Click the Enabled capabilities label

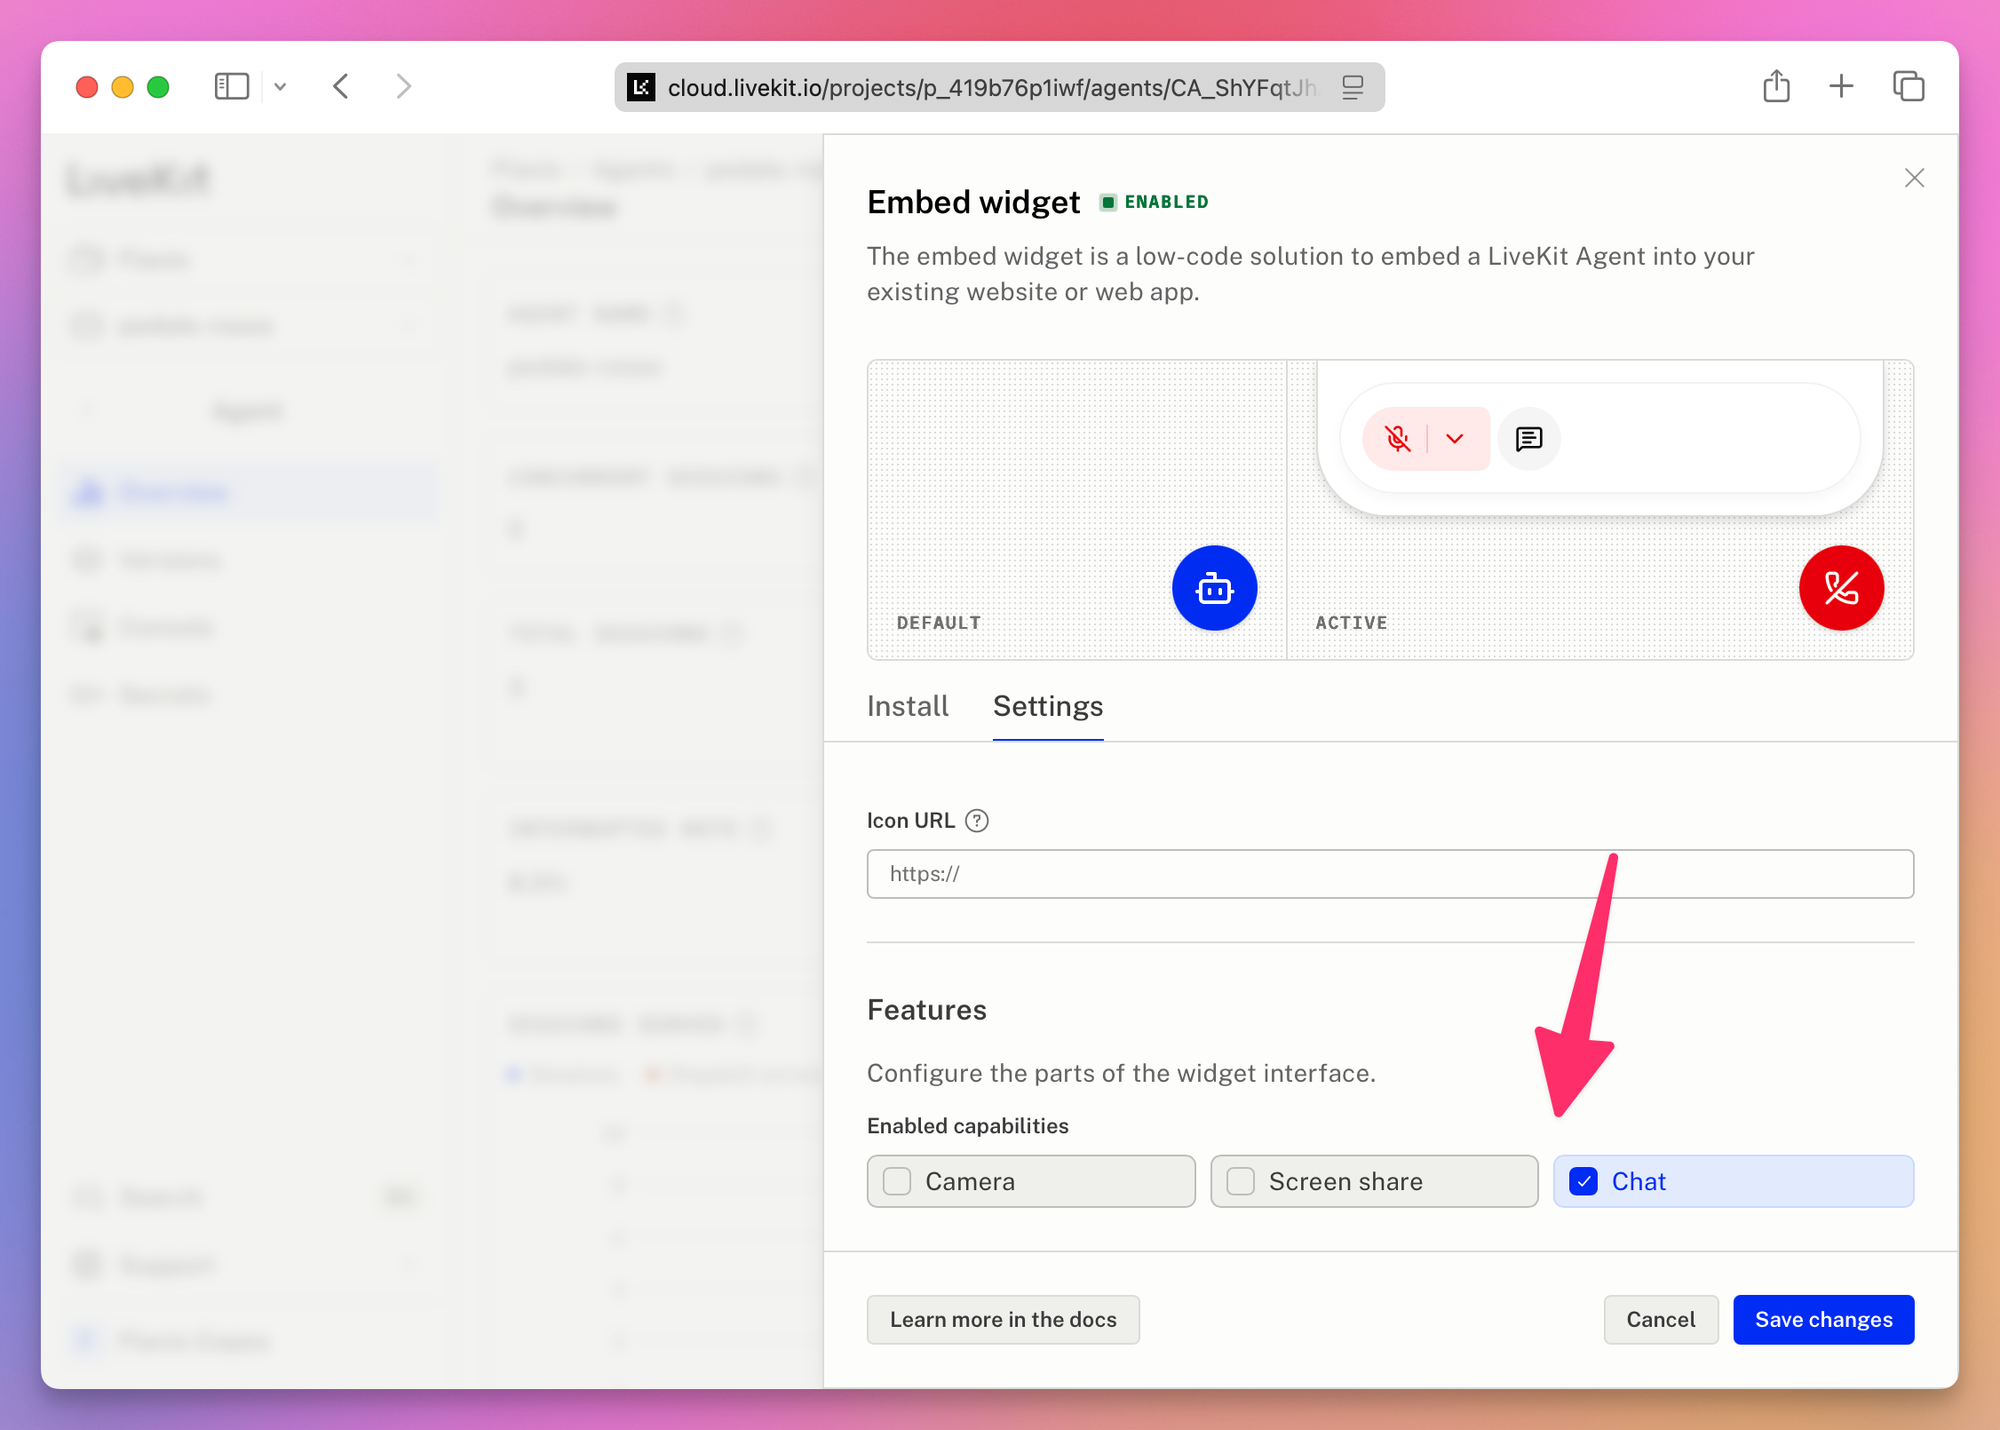(968, 1126)
